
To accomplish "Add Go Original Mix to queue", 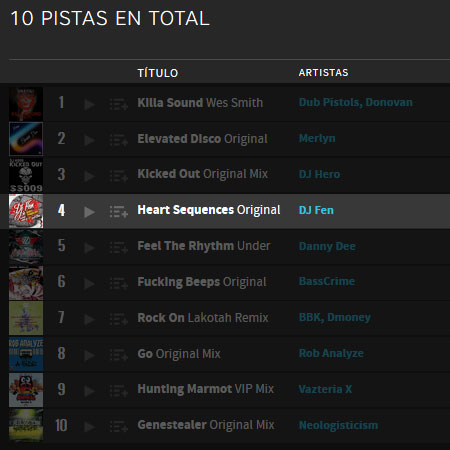I will coord(119,355).
